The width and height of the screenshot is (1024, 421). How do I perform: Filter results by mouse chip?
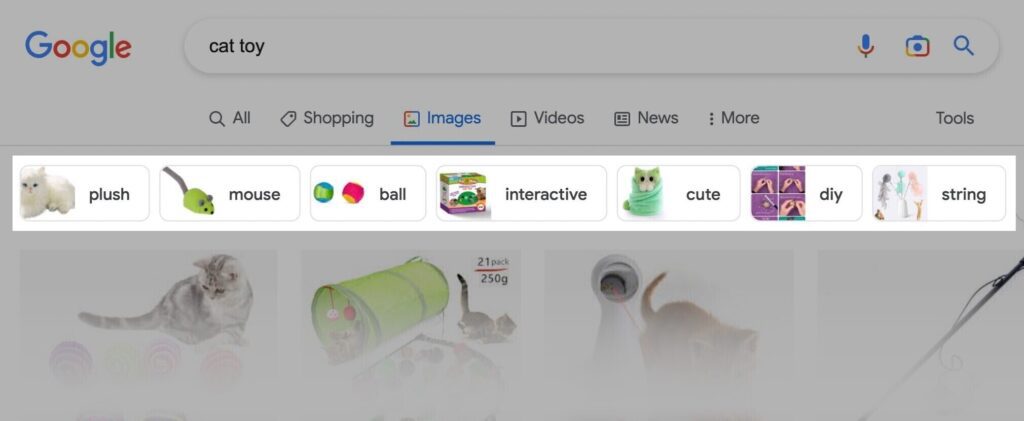point(230,193)
